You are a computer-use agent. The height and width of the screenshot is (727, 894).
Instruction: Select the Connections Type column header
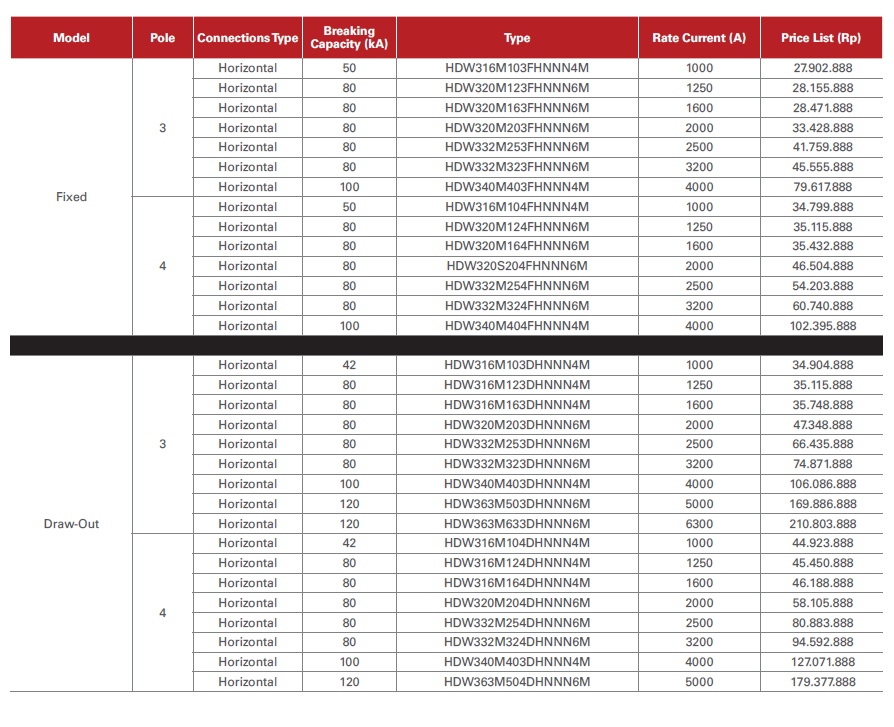coord(247,38)
